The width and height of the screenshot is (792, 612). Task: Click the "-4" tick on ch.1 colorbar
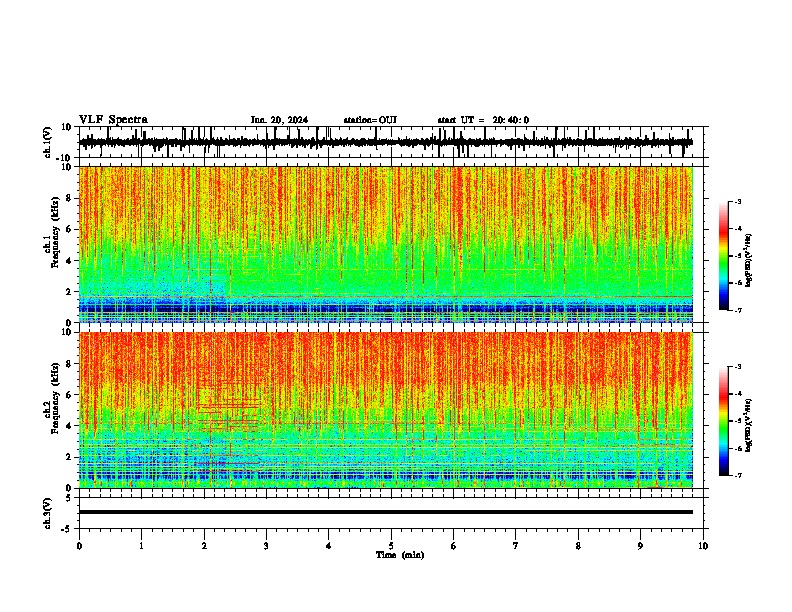(737, 229)
